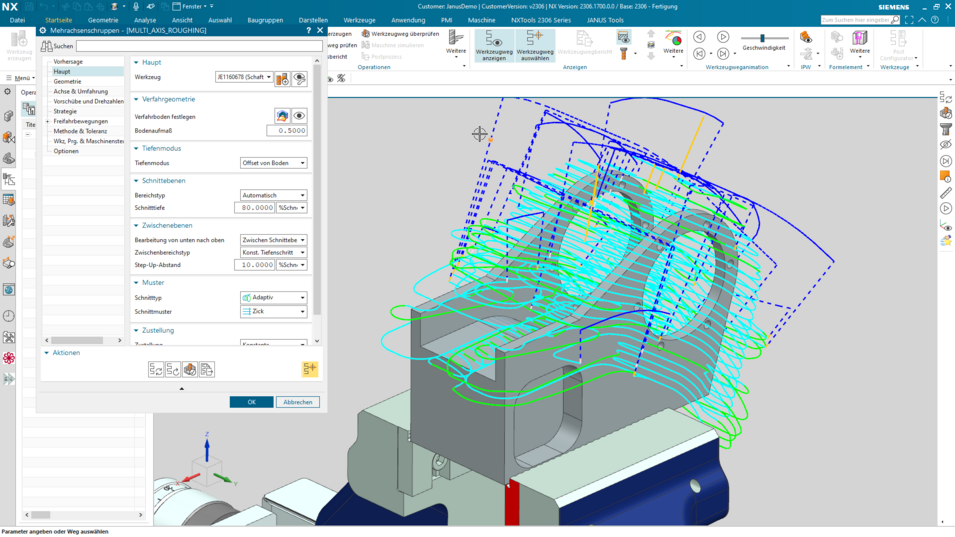
Task: Select Strategie in the dialog tree
Action: pyautogui.click(x=65, y=111)
